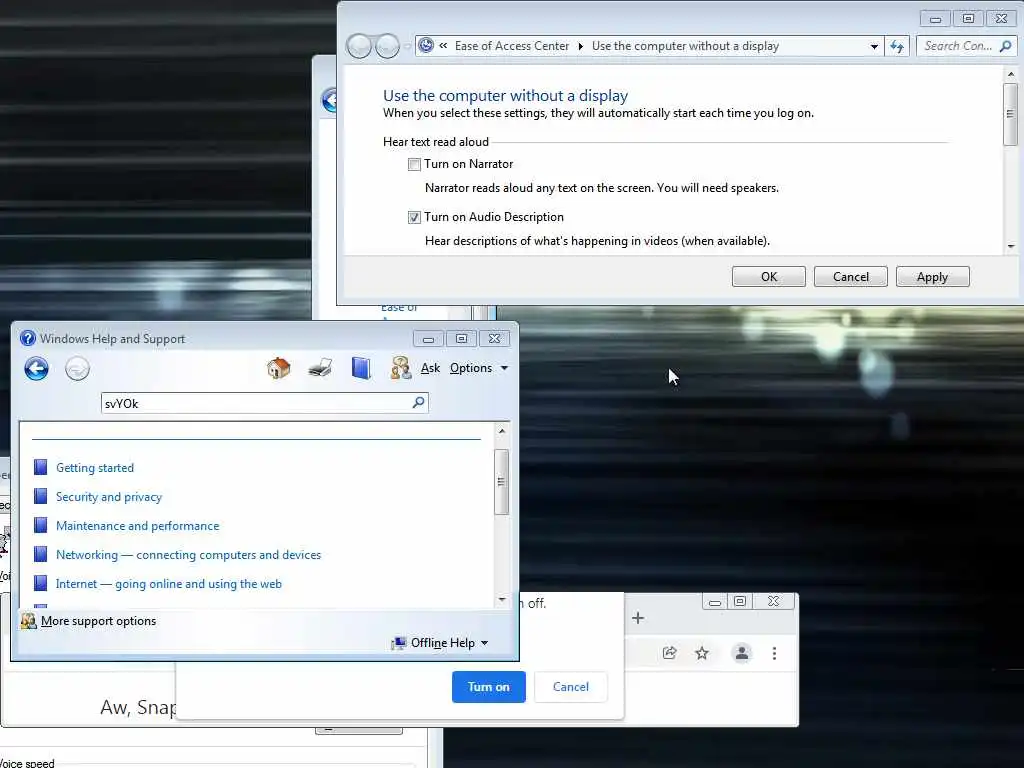Click Offline Help computer icon
This screenshot has height=768, width=1024.
click(398, 643)
